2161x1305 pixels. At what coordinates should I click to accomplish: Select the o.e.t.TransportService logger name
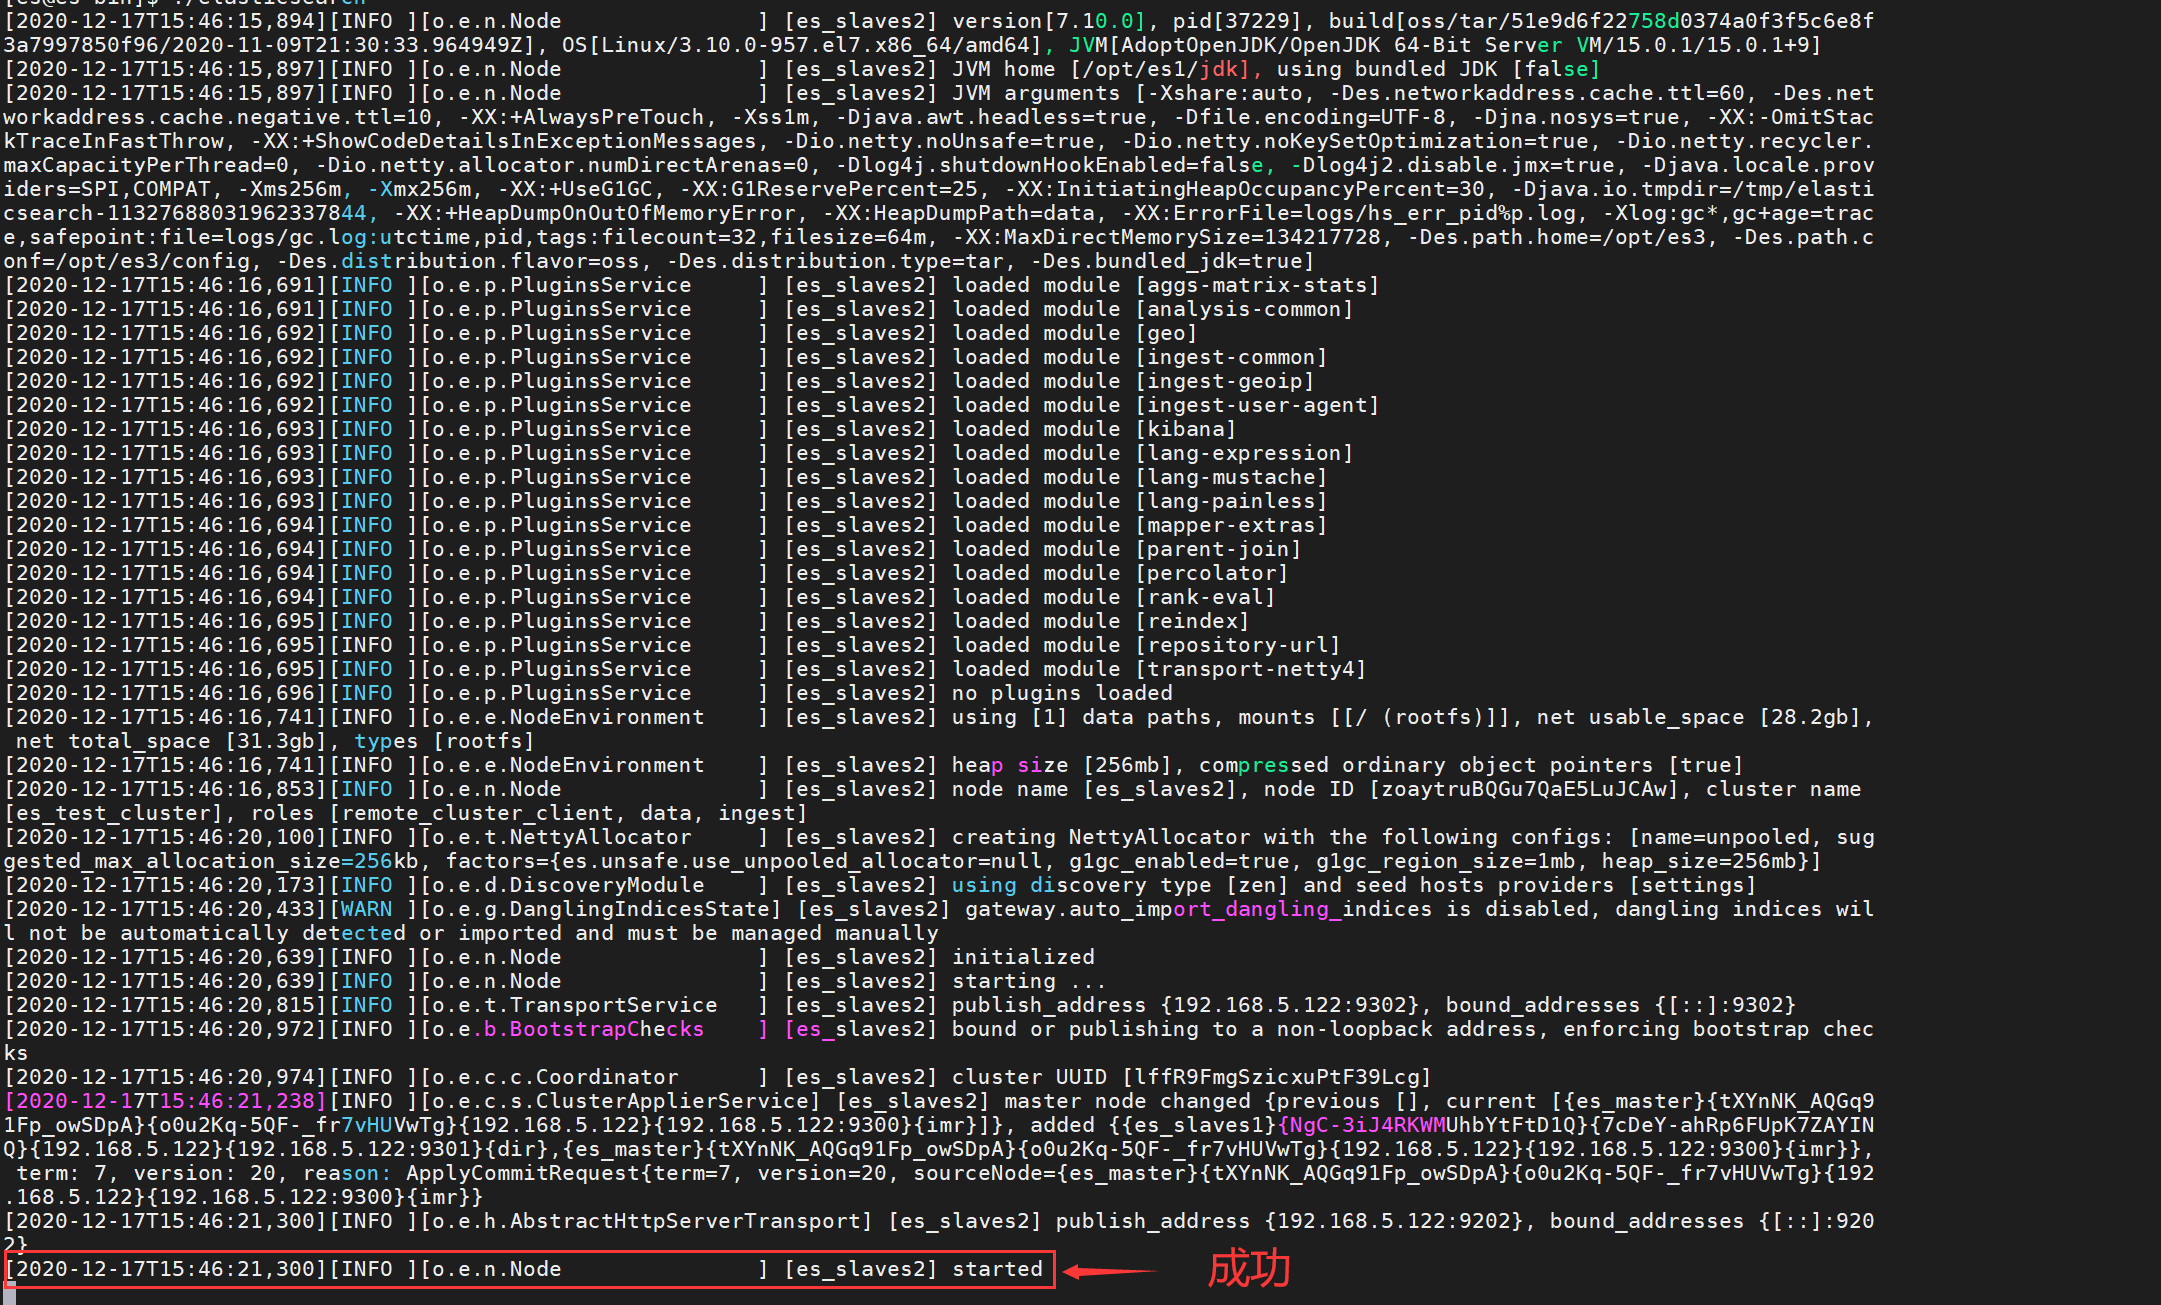point(574,1005)
